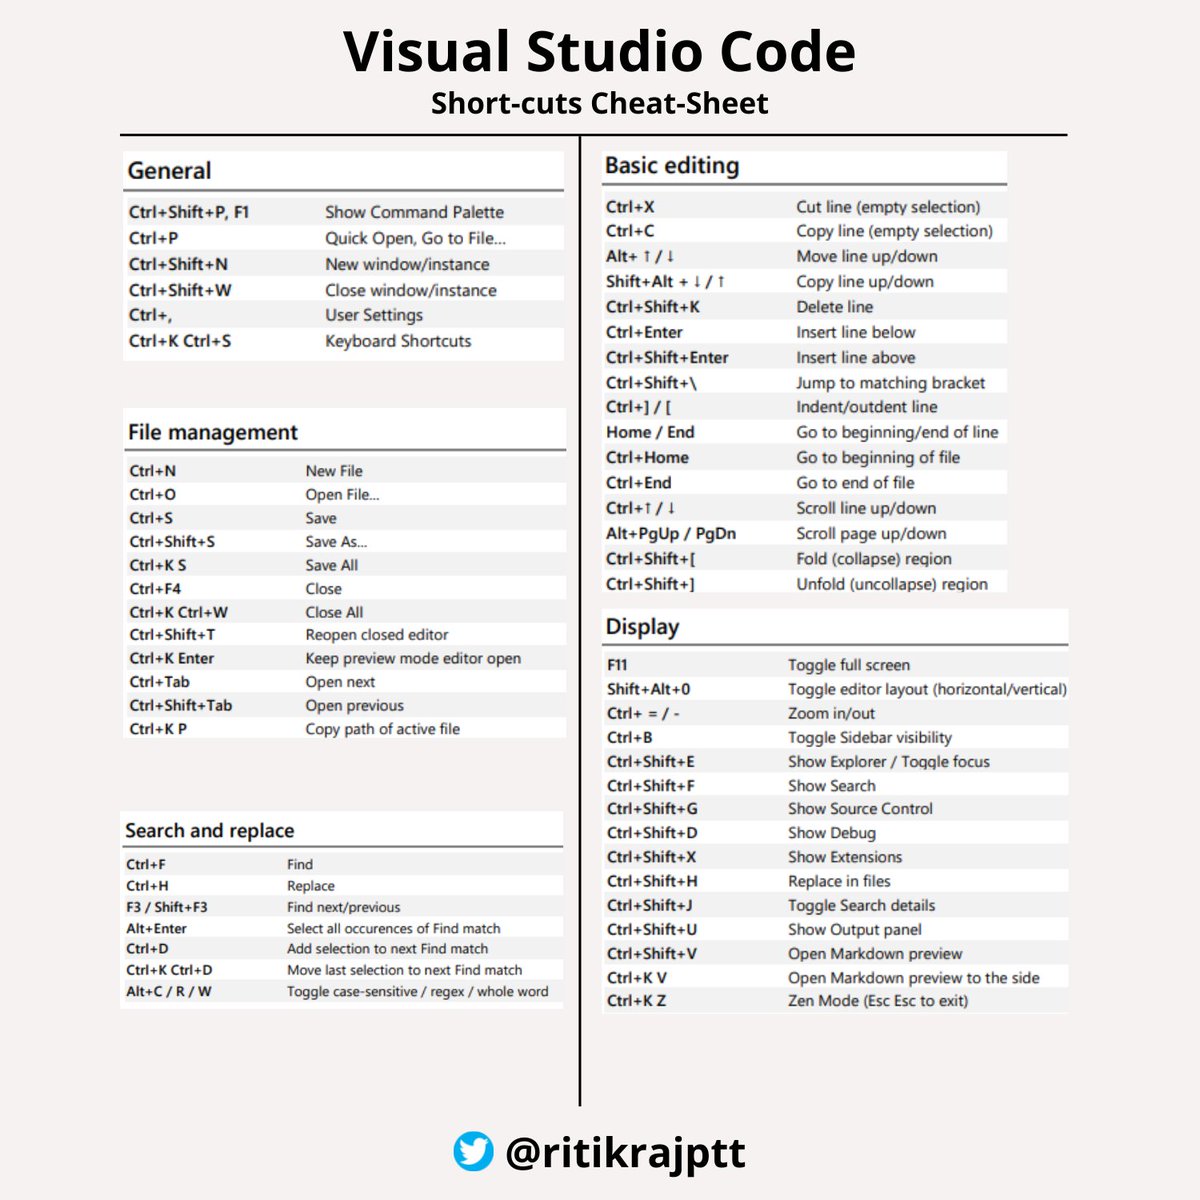Click Insert line above description

click(856, 357)
